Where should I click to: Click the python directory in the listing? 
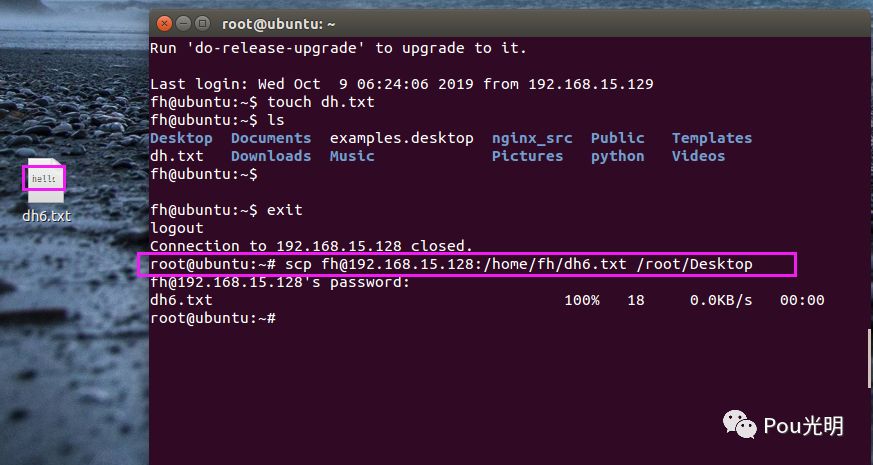[x=617, y=156]
